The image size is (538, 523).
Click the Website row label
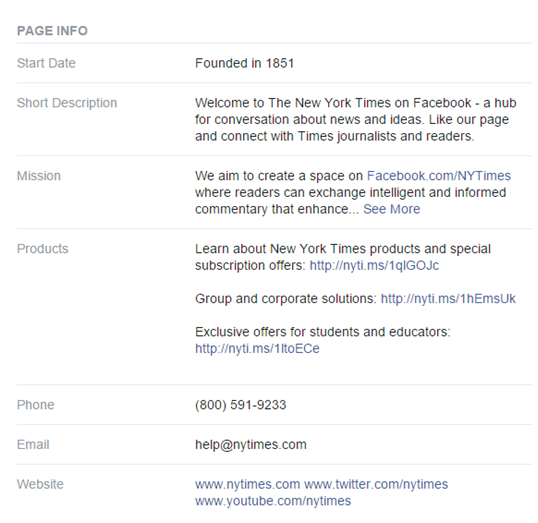[40, 485]
